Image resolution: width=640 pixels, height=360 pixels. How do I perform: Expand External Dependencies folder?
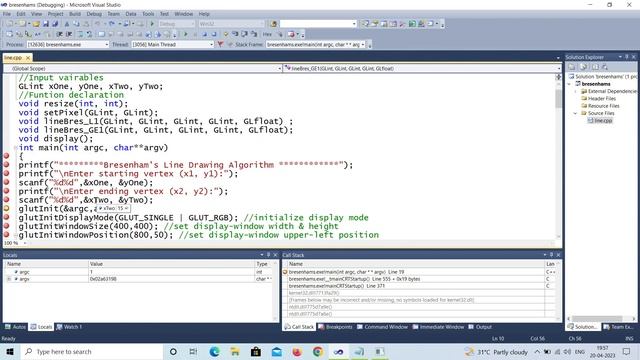[x=576, y=91]
